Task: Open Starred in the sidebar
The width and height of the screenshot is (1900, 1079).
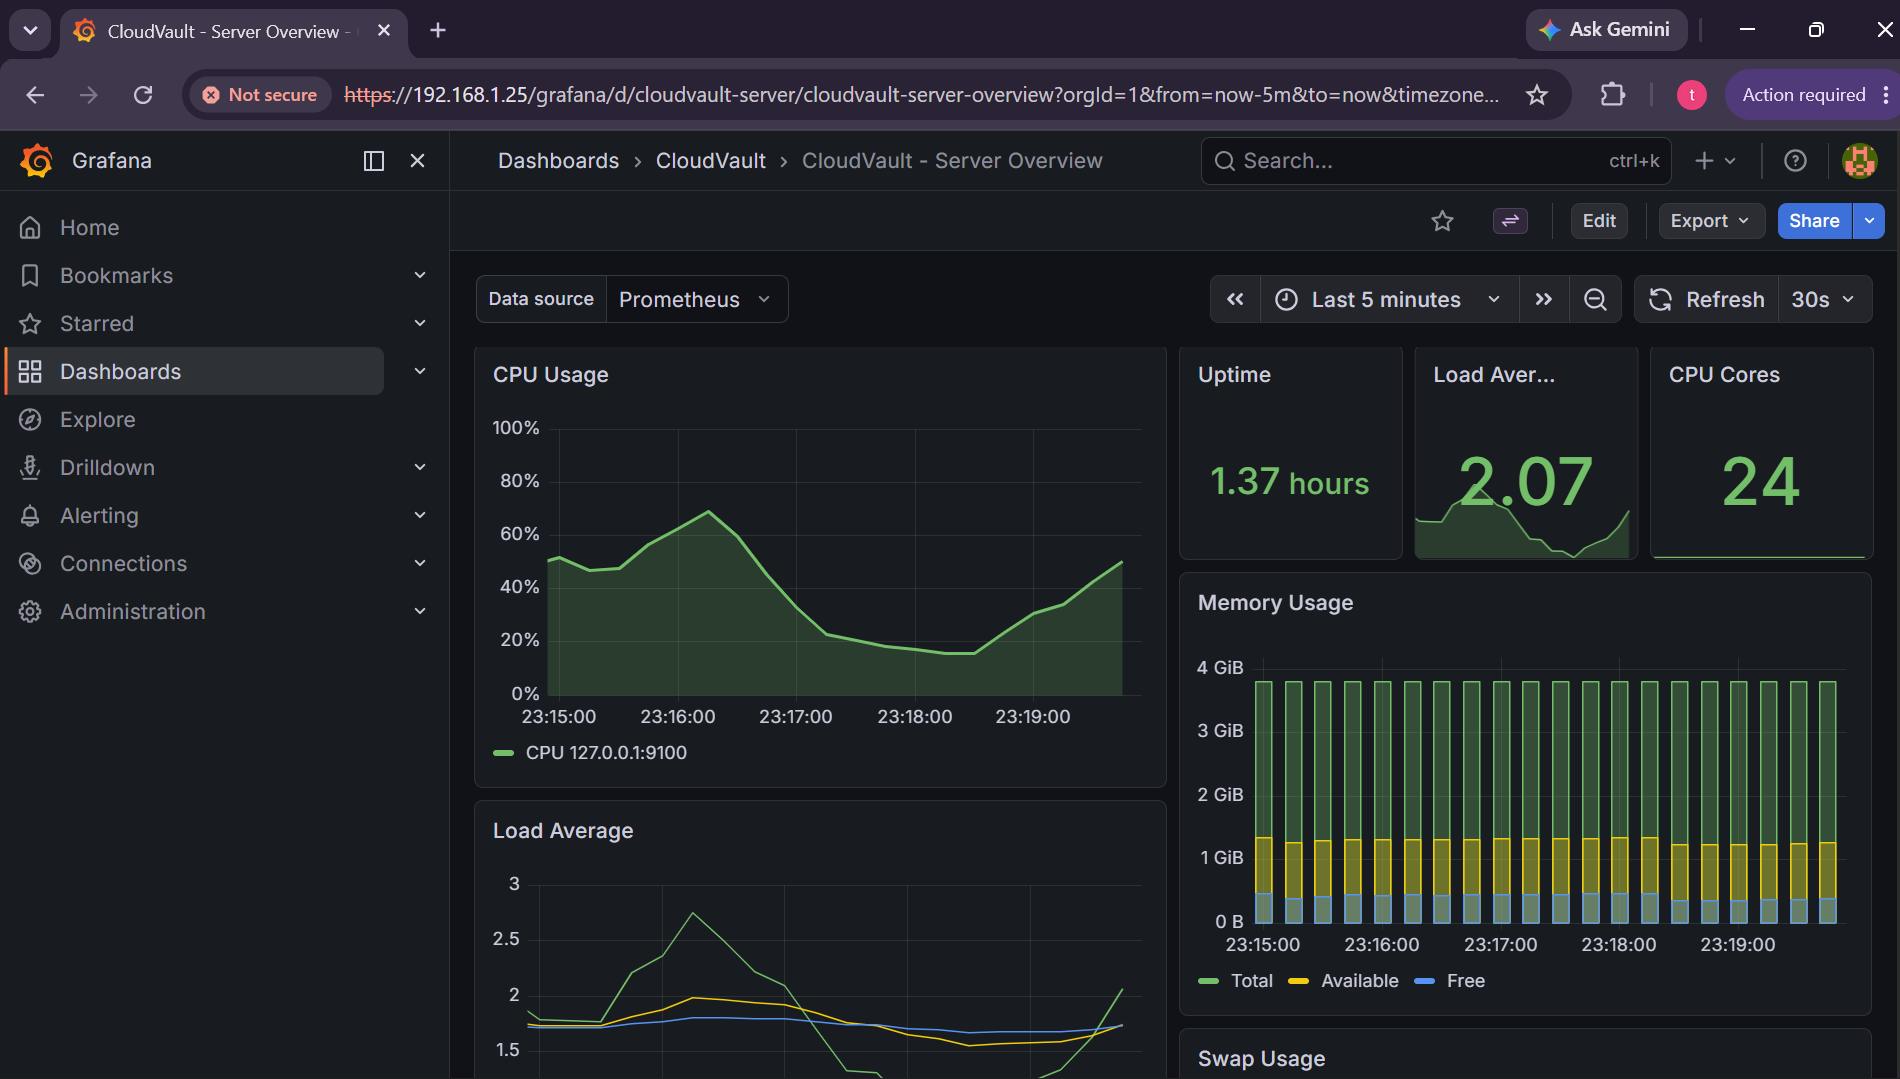Action: click(97, 324)
